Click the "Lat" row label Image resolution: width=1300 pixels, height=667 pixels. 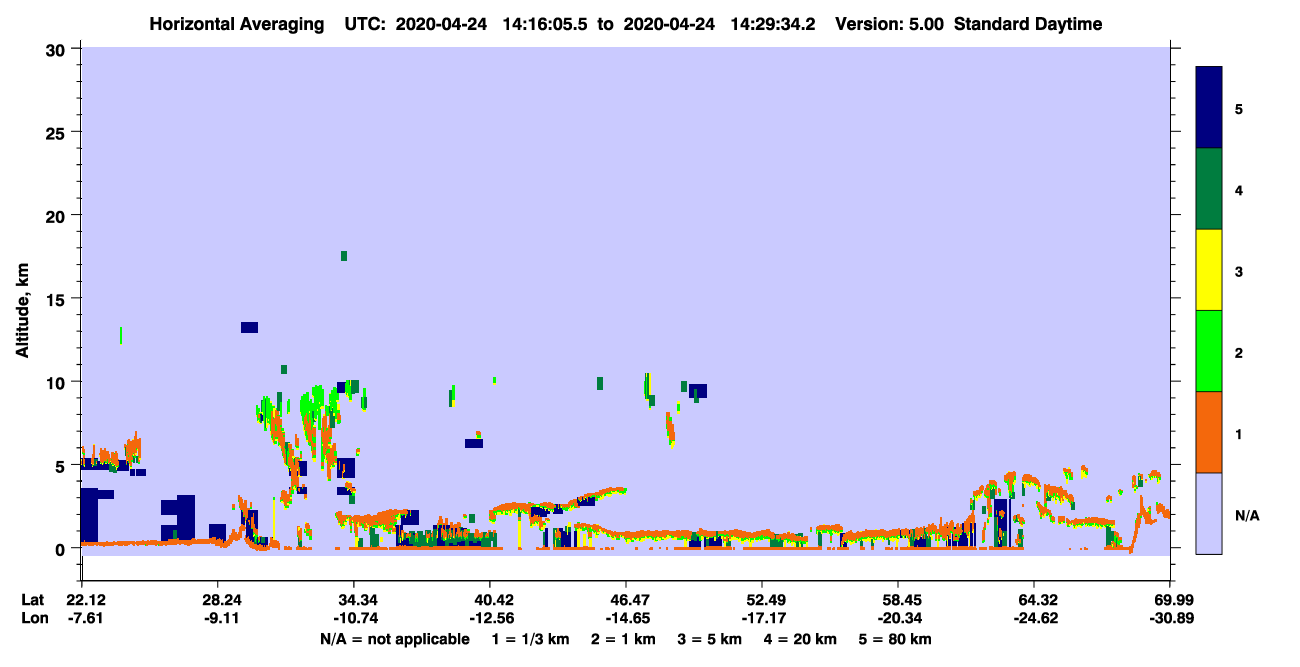(31, 600)
